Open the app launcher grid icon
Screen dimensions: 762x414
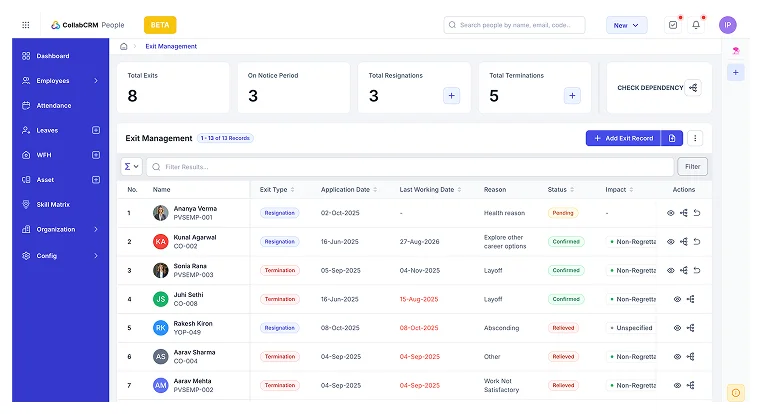pos(26,25)
